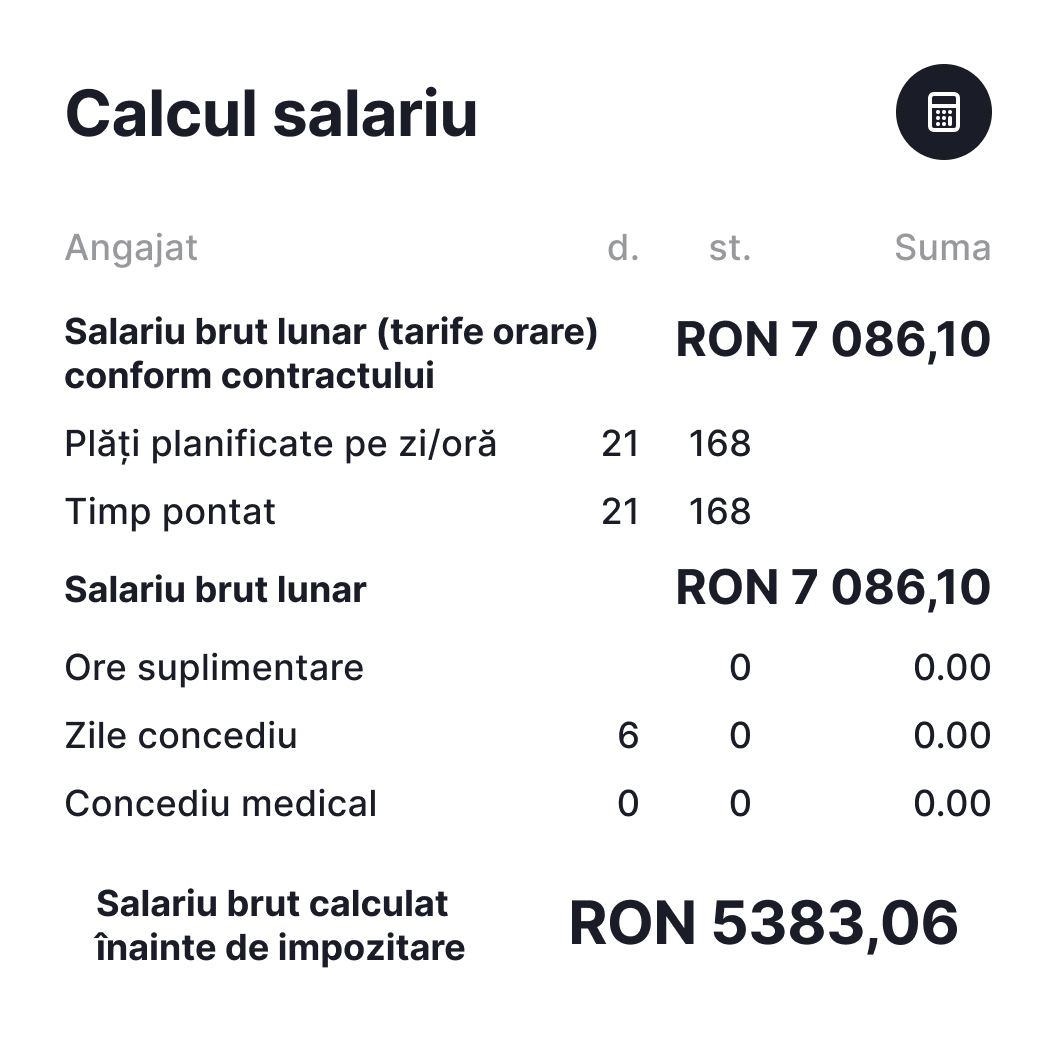This screenshot has width=1056, height=1064.
Task: Click the Timp pontat hours value 168
Action: 719,512
